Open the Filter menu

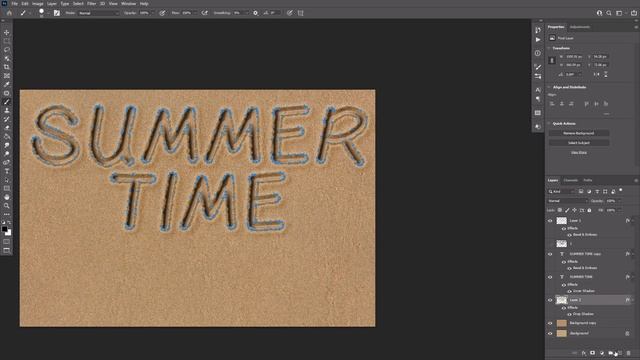(x=91, y=4)
